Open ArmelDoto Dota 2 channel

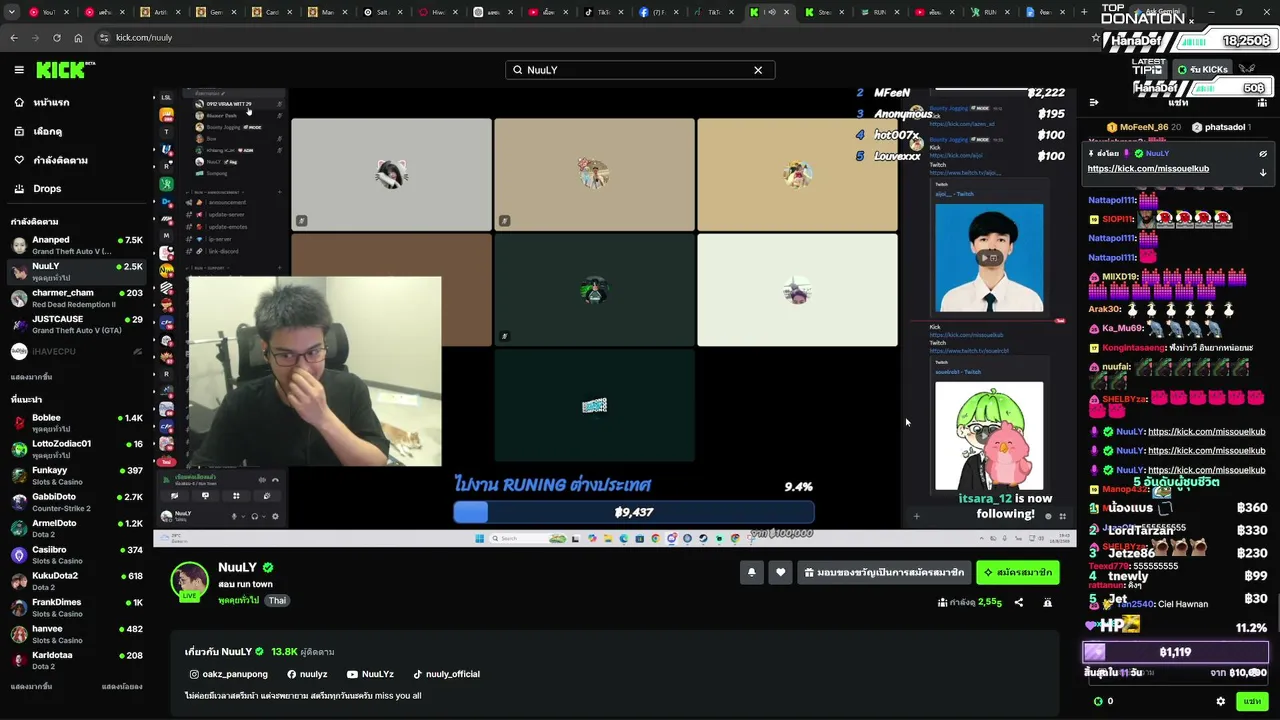pyautogui.click(x=77, y=529)
